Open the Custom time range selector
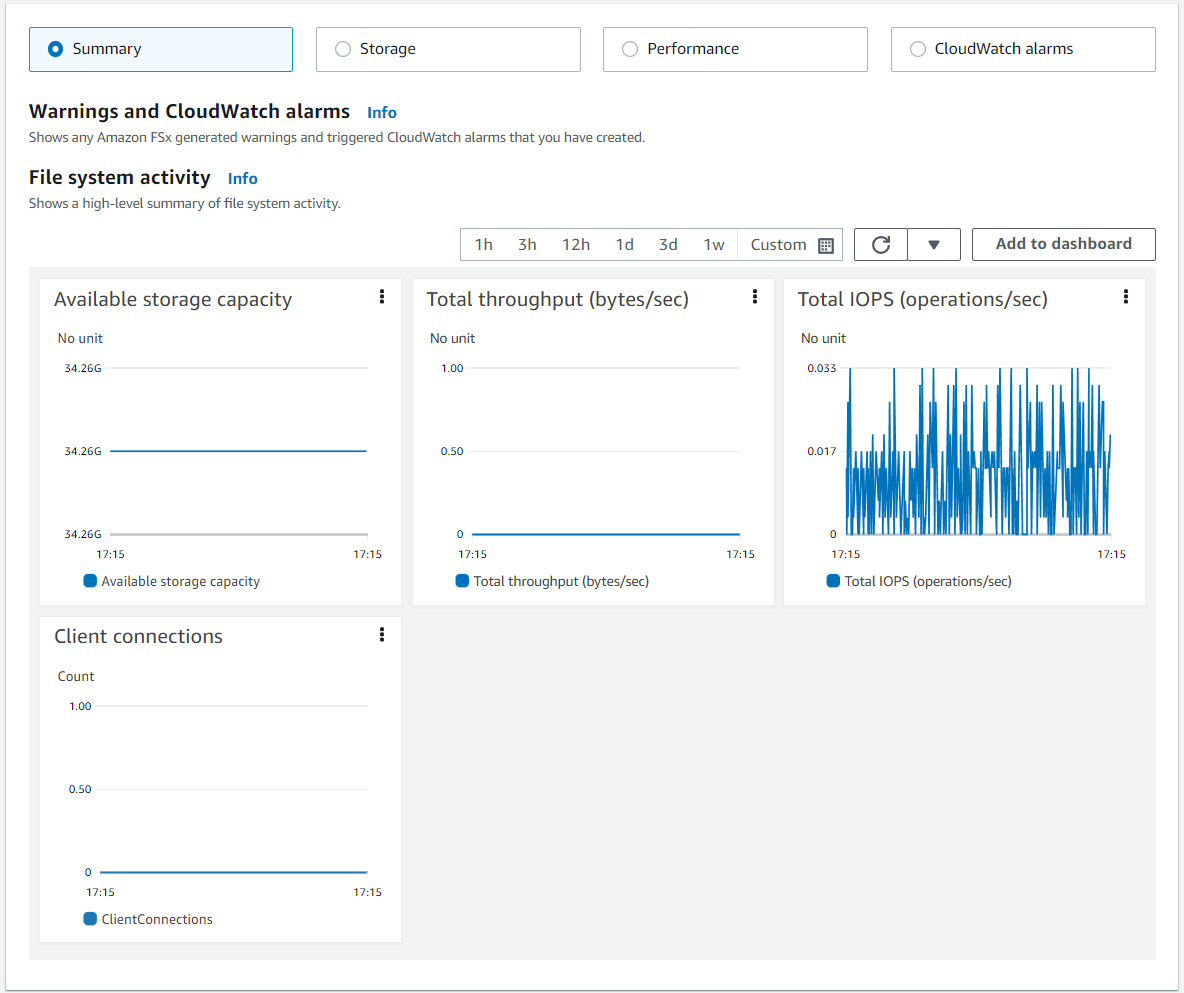Image resolution: width=1184 pixels, height=993 pixels. pyautogui.click(x=778, y=244)
